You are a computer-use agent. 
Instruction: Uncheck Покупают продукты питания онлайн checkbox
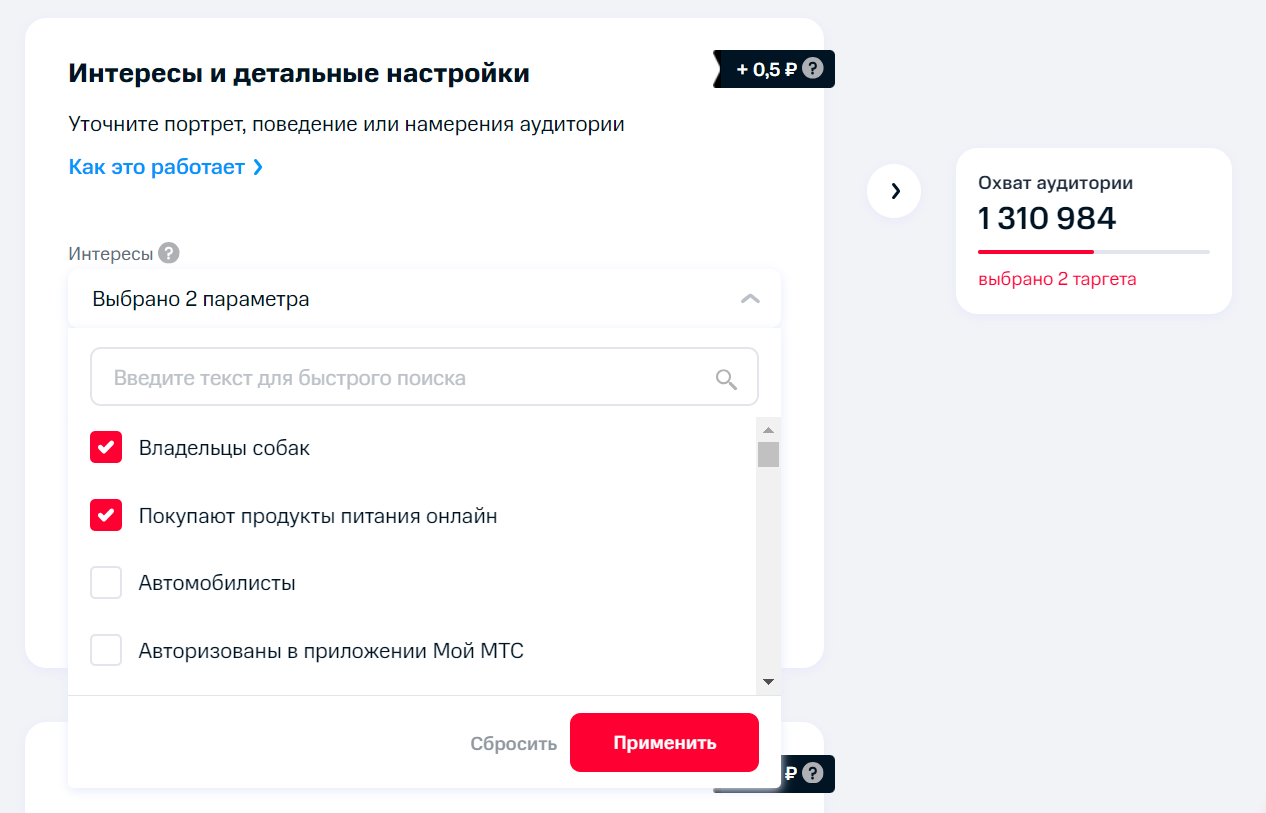click(106, 516)
